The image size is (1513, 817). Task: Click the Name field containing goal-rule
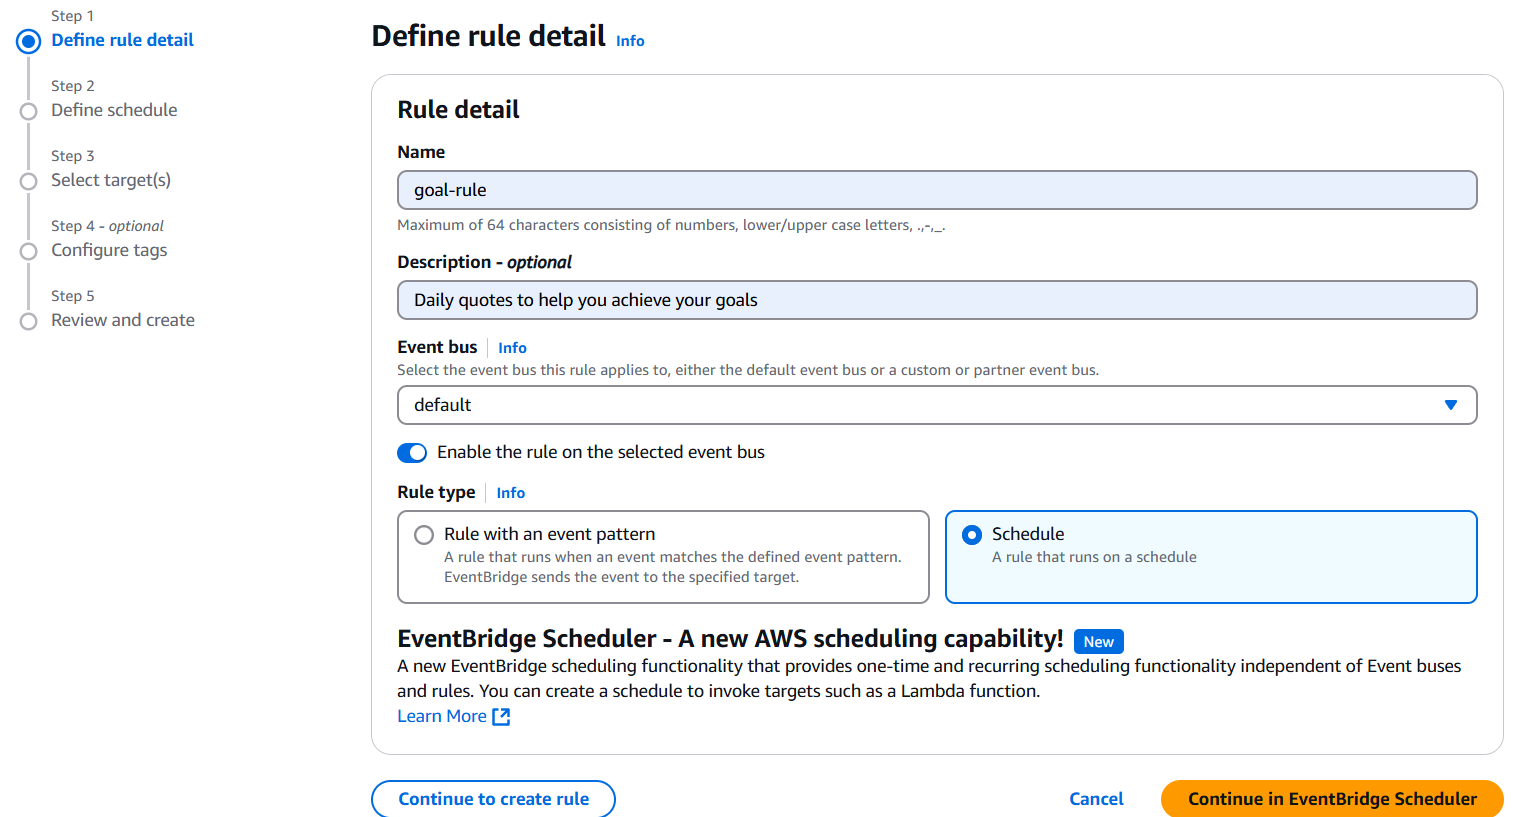pos(937,190)
